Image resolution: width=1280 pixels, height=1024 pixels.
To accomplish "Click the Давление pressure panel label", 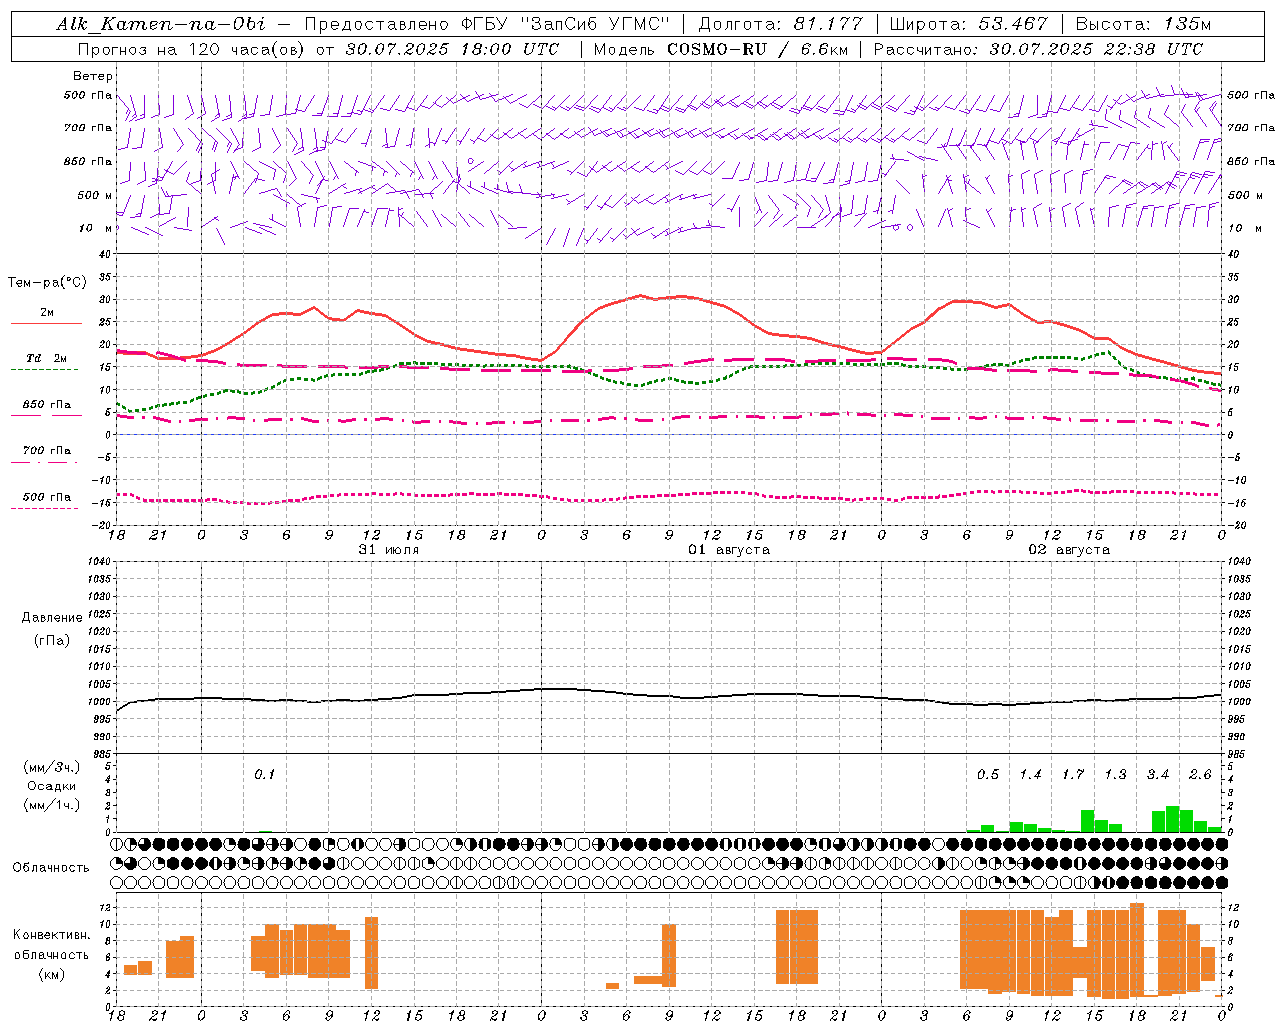I will (x=52, y=618).
